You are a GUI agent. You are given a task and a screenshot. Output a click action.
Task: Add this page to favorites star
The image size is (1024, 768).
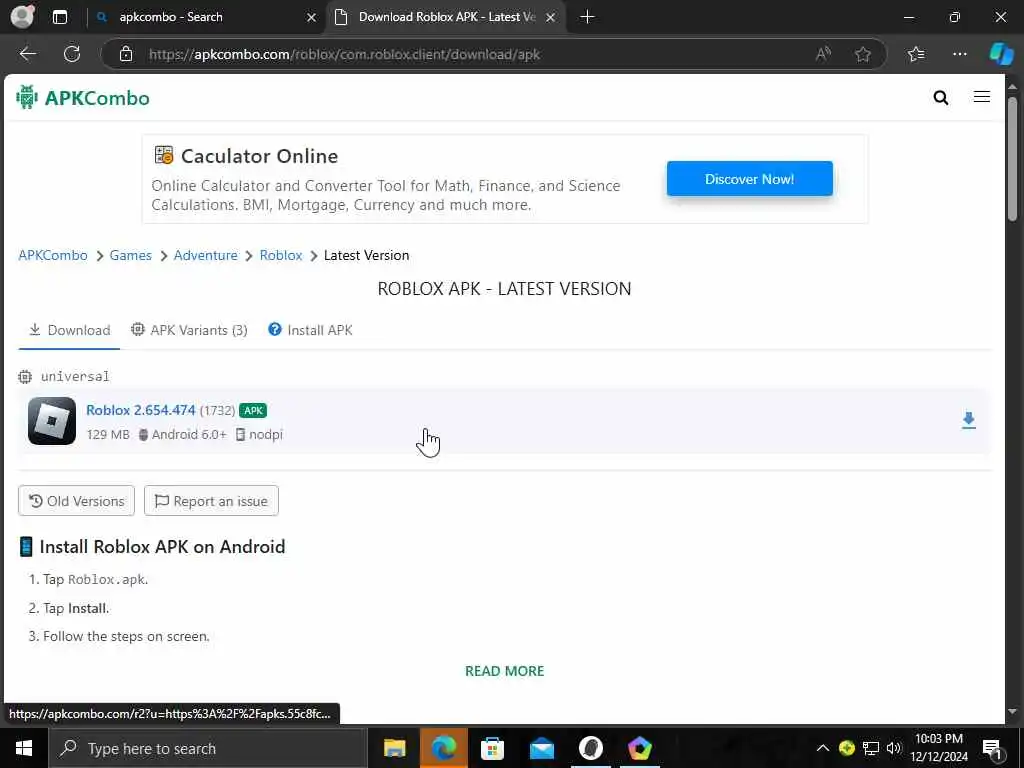click(863, 54)
